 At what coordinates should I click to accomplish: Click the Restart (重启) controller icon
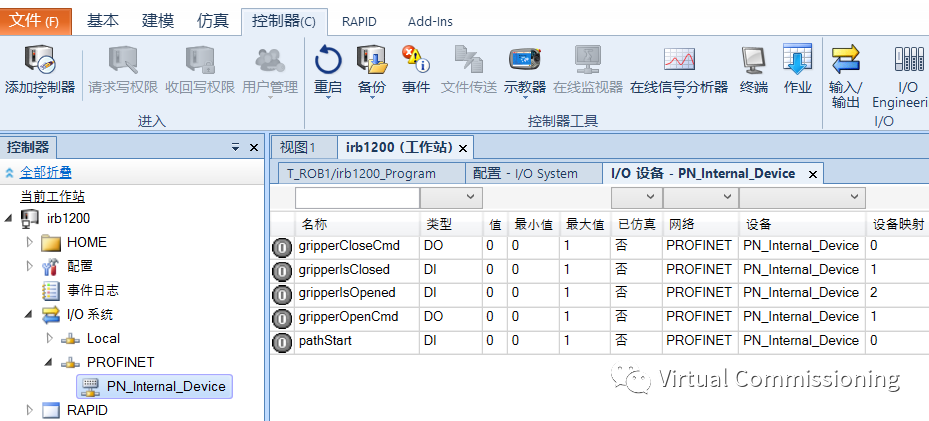coord(328,59)
